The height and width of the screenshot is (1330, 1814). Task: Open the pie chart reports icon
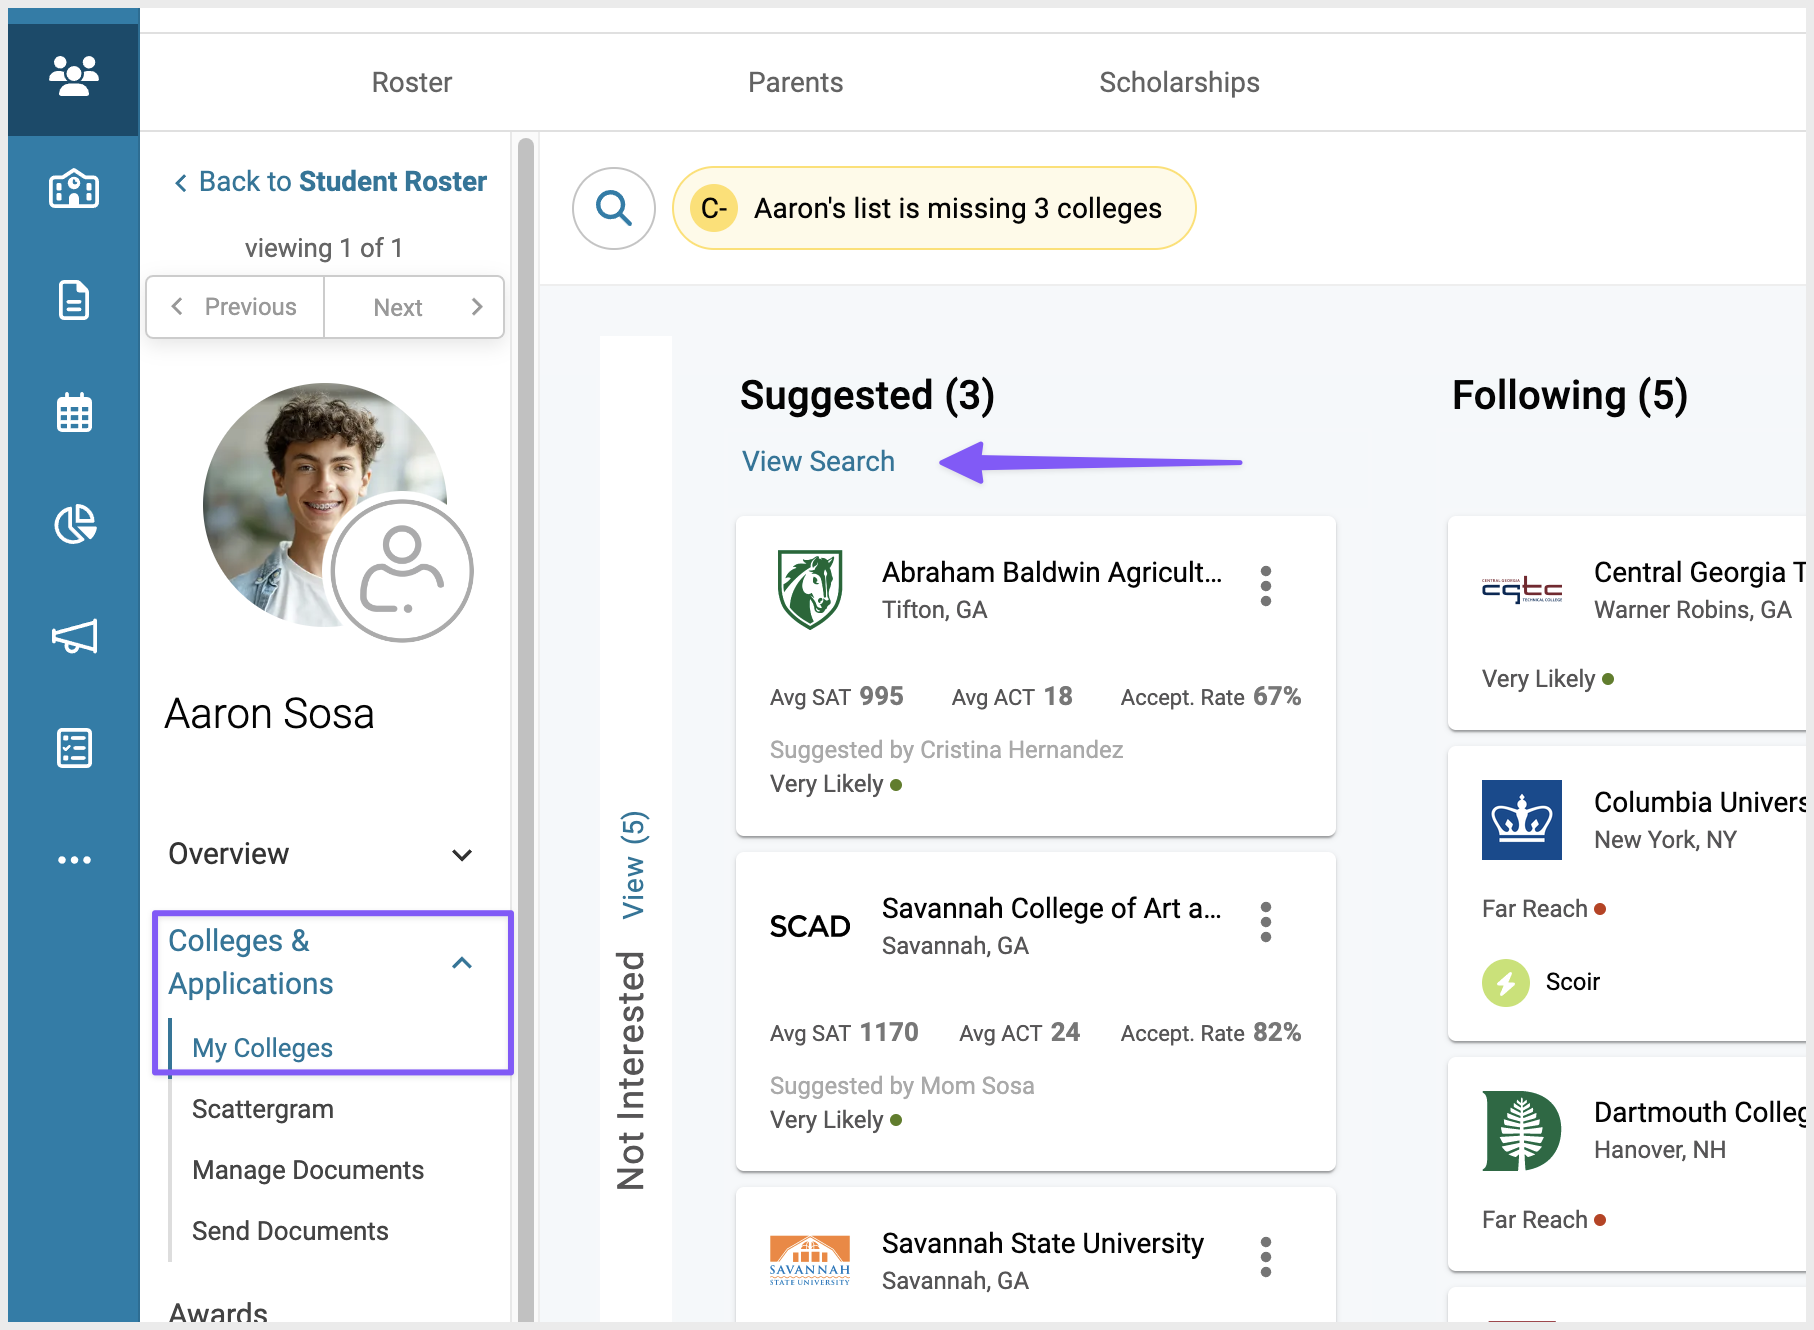pyautogui.click(x=74, y=524)
